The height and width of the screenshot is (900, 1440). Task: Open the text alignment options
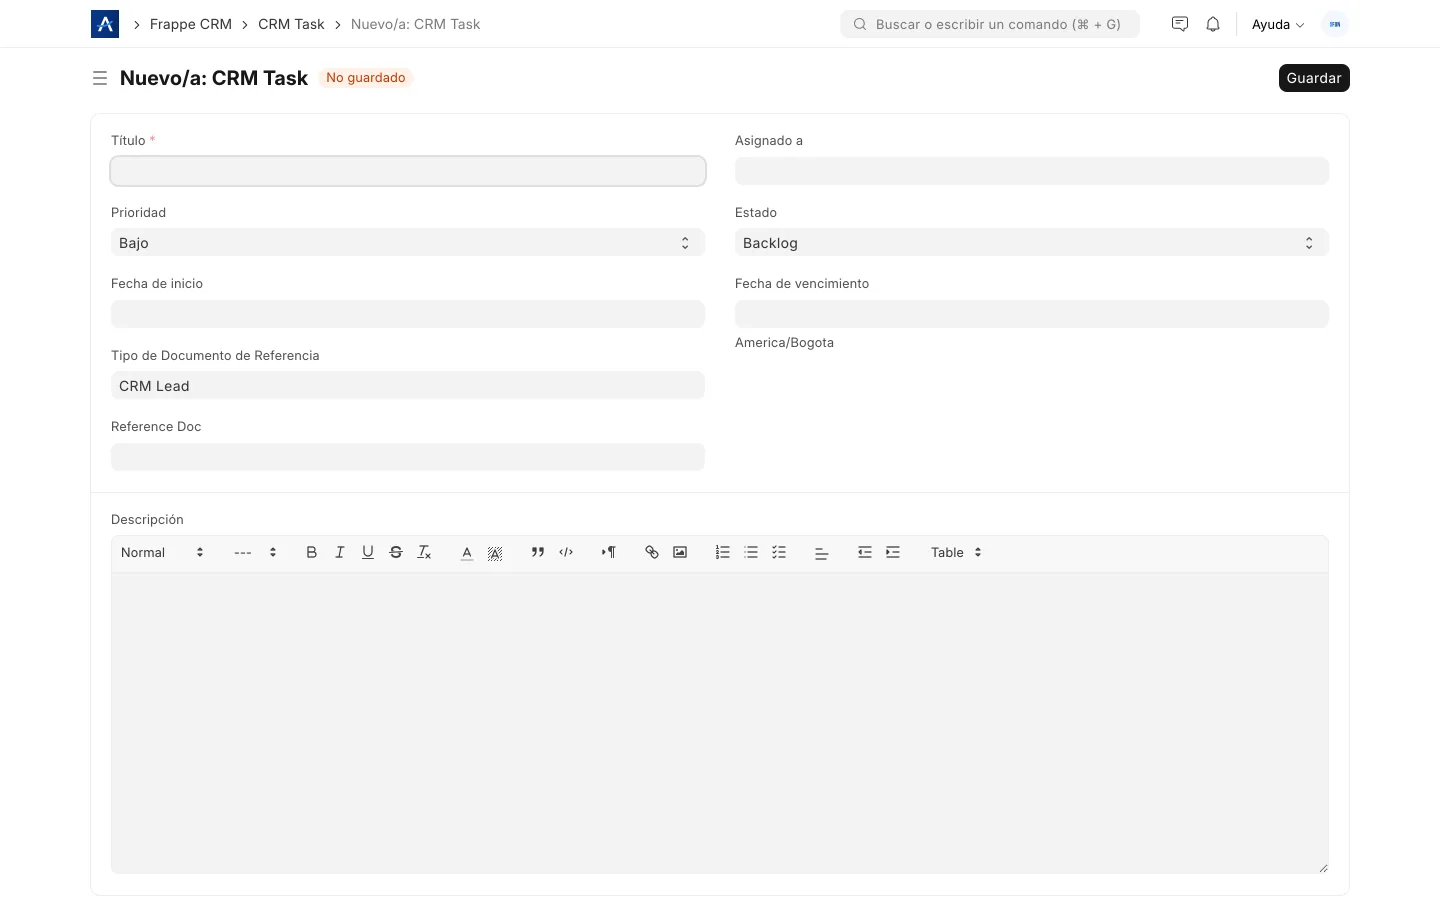click(x=822, y=552)
